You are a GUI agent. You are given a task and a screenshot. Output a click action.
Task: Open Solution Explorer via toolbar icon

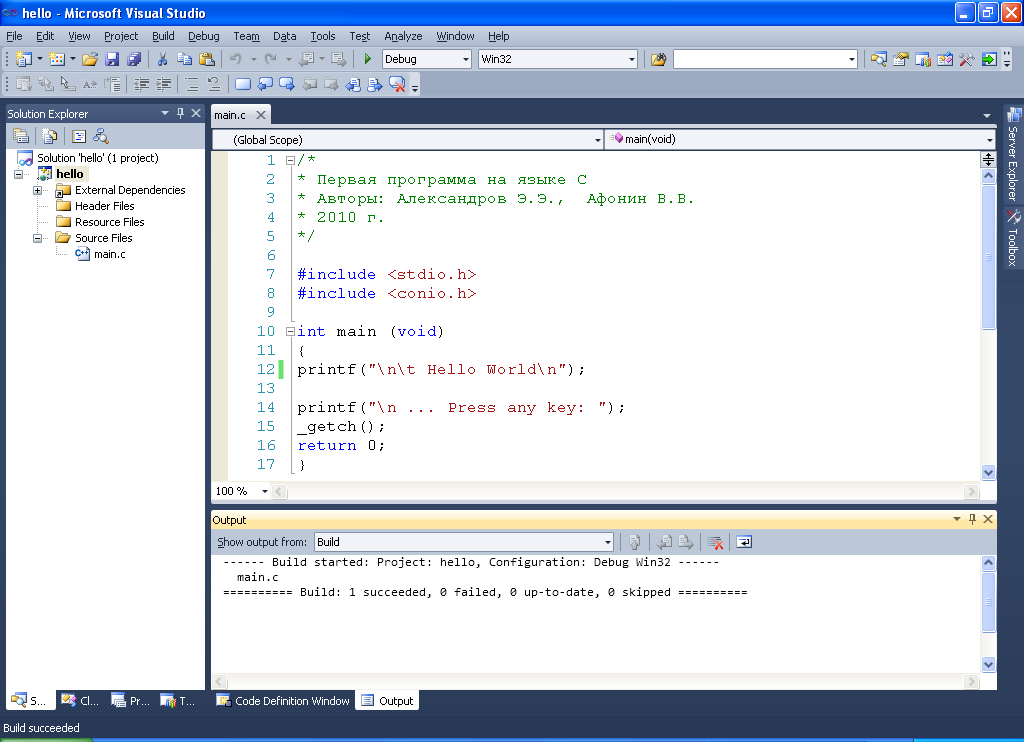(x=878, y=59)
